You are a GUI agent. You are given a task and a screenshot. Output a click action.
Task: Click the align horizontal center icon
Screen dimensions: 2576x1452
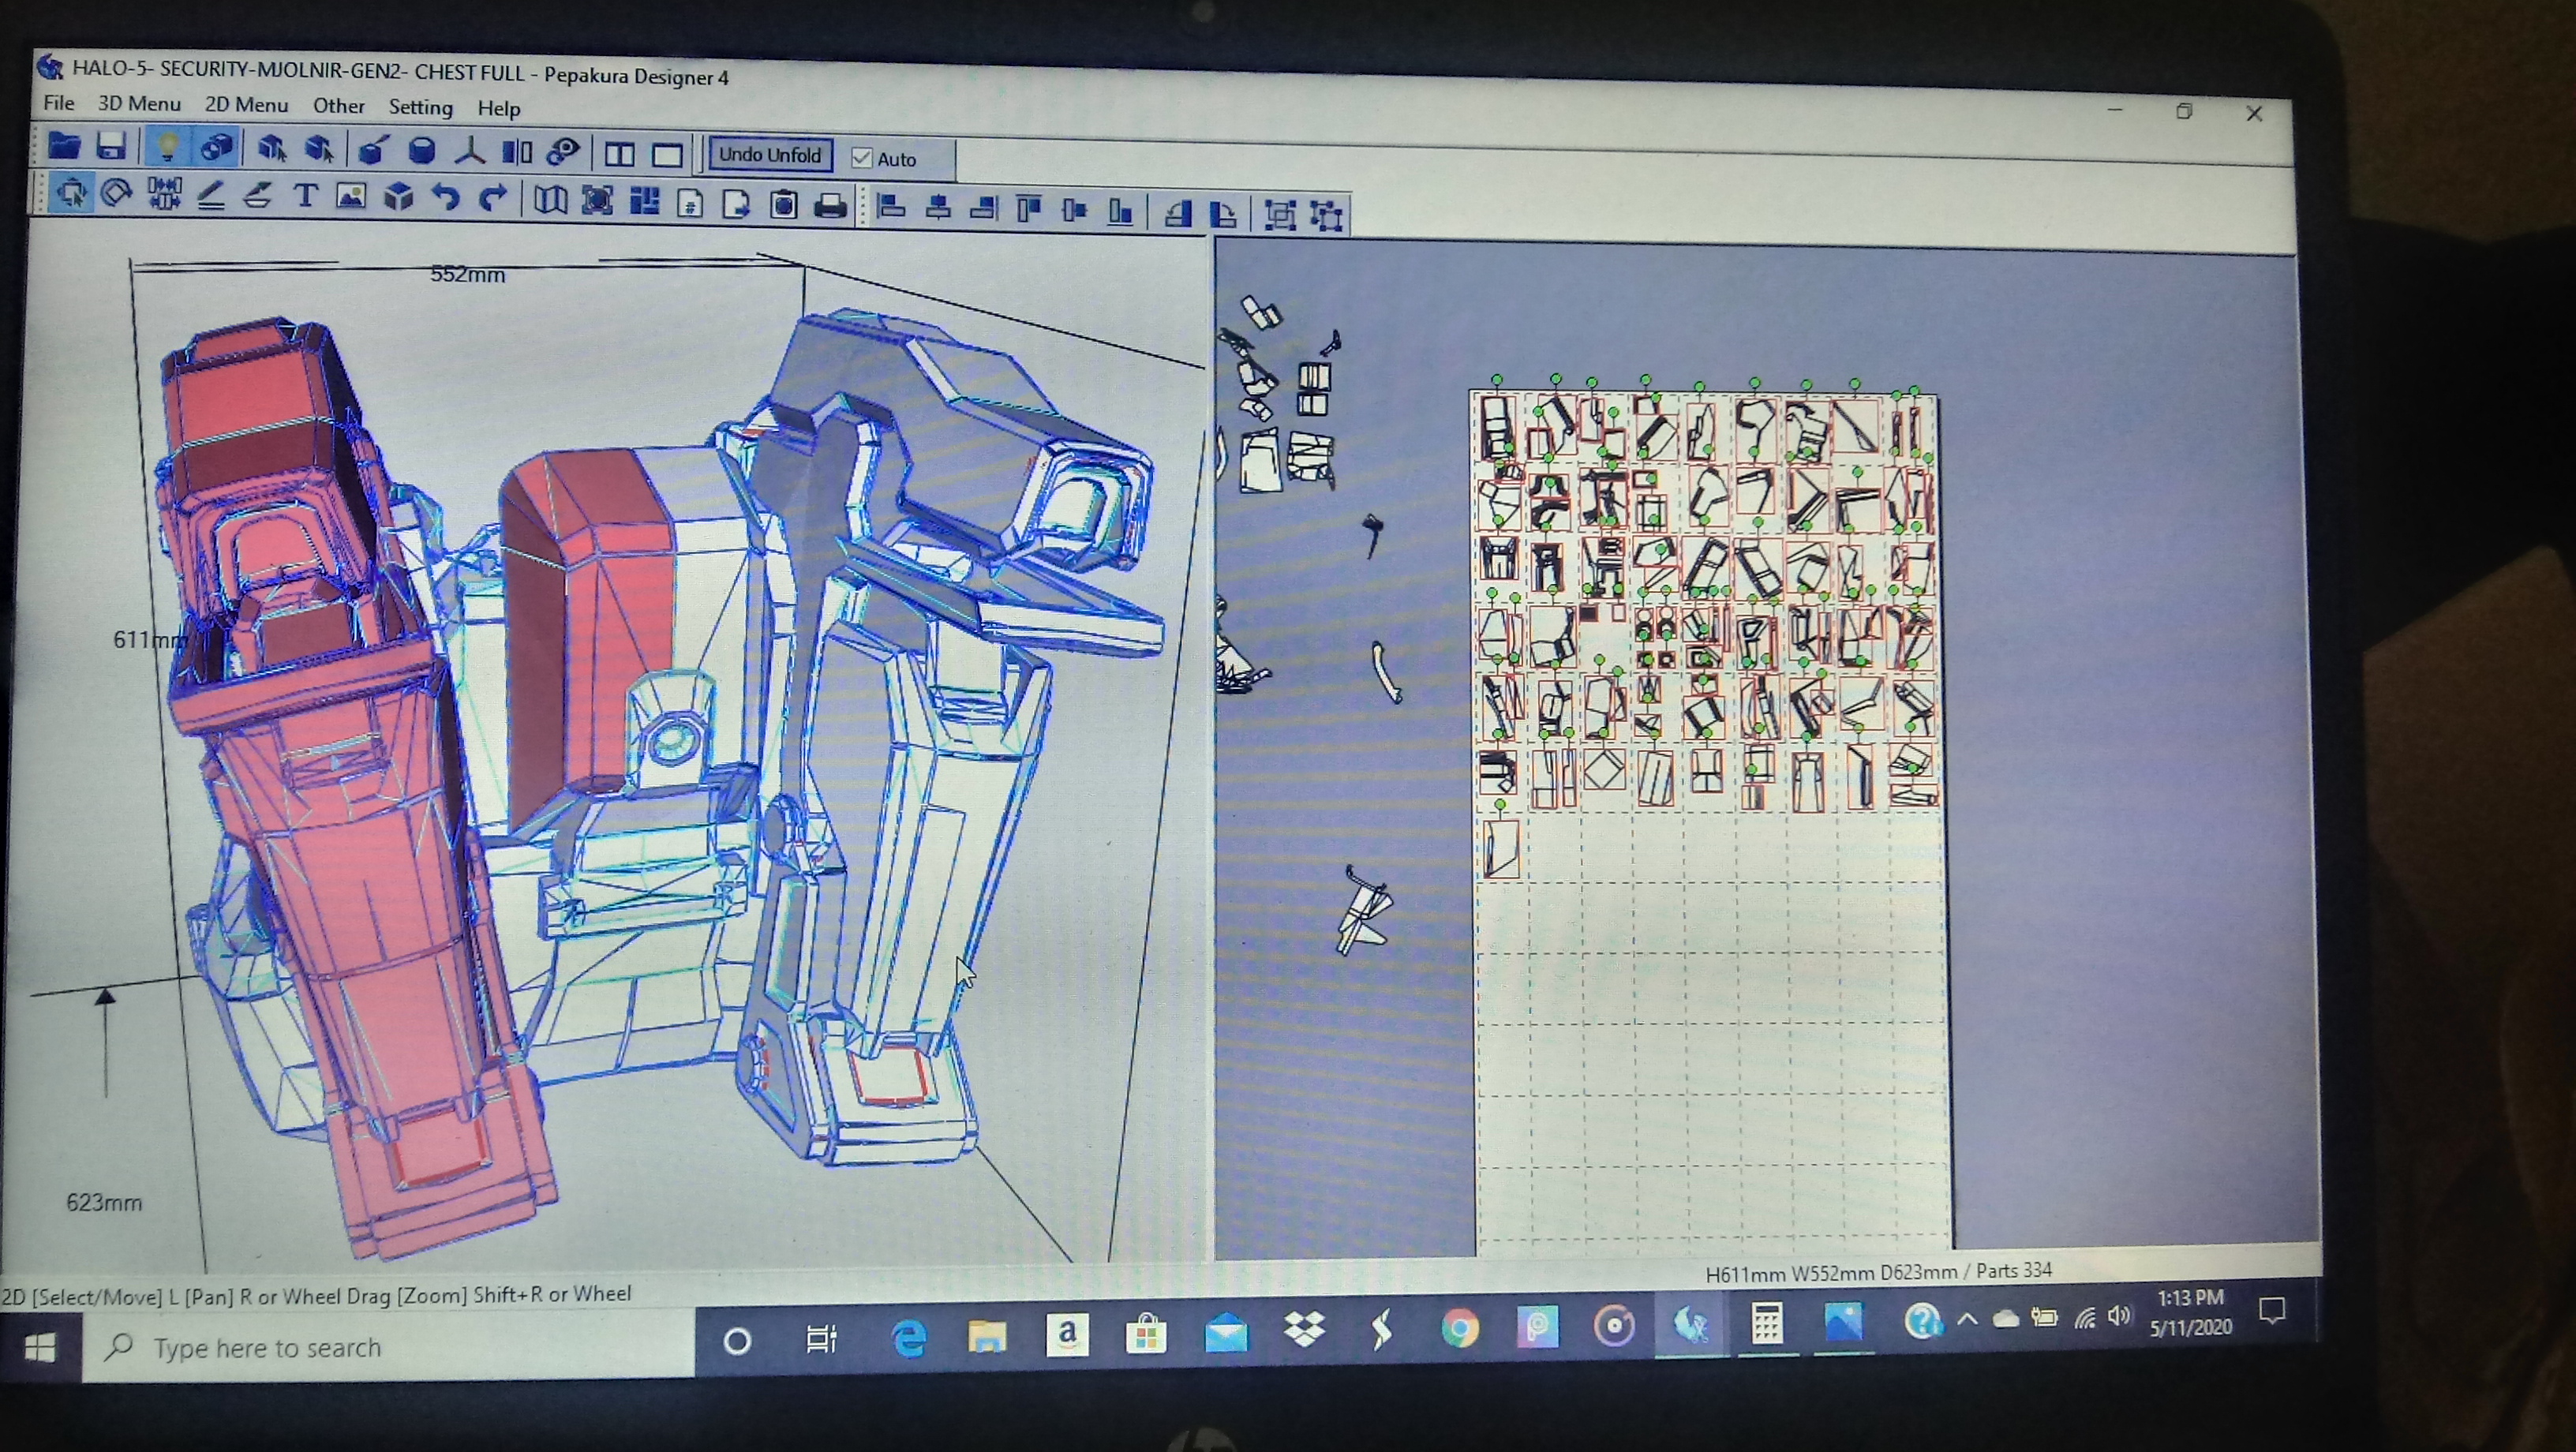click(937, 208)
